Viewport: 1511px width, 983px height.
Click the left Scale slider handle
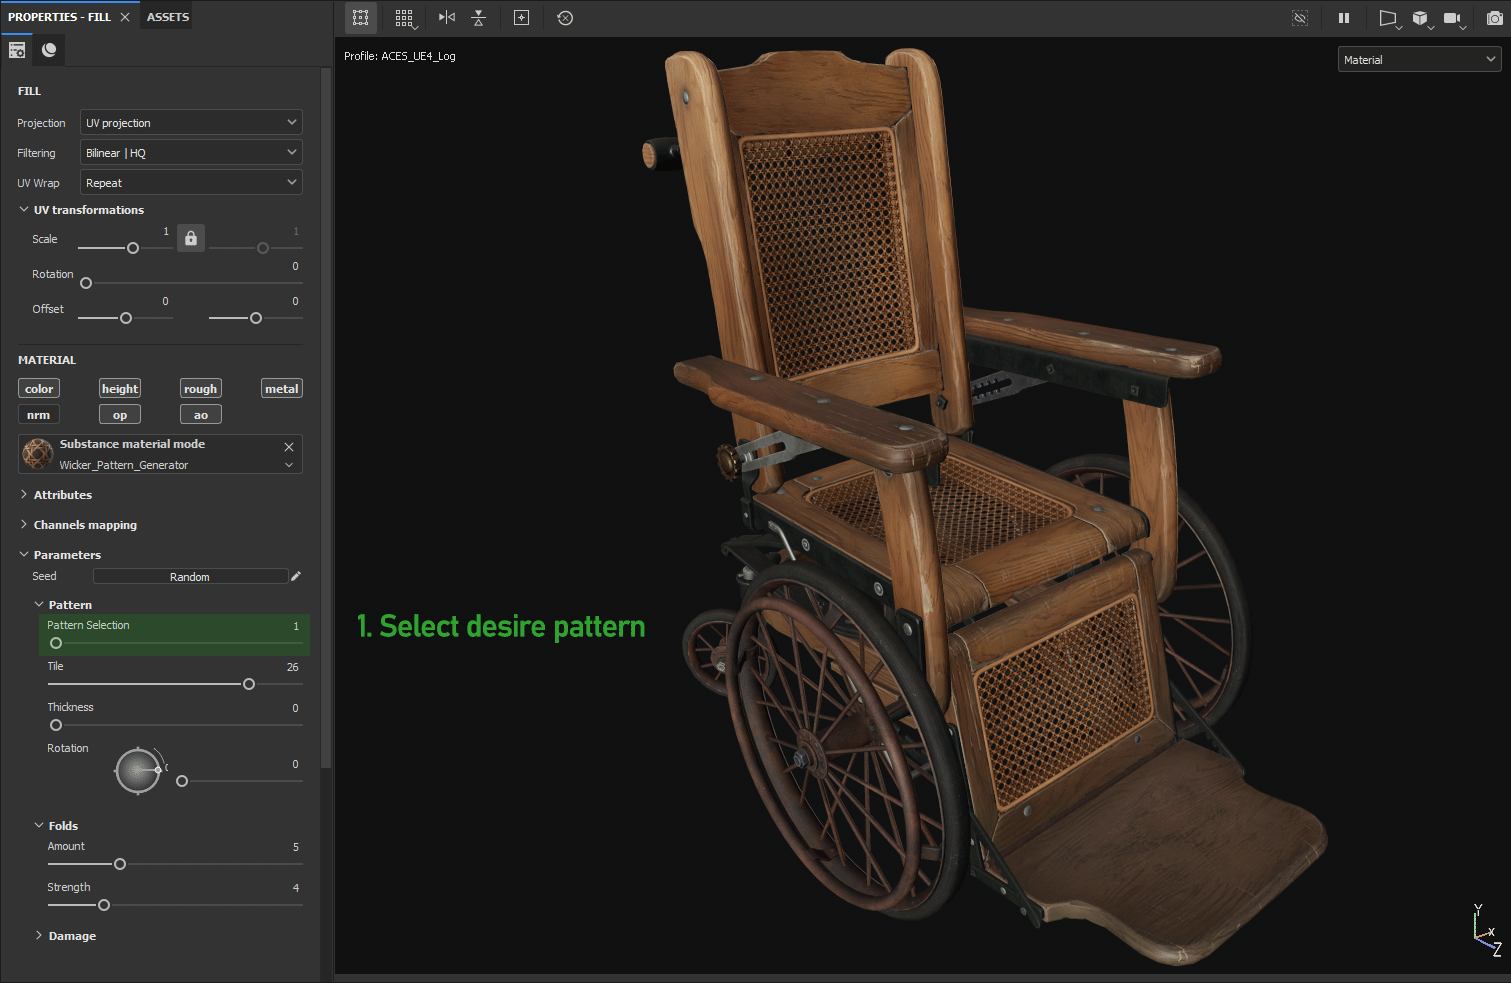tap(133, 248)
